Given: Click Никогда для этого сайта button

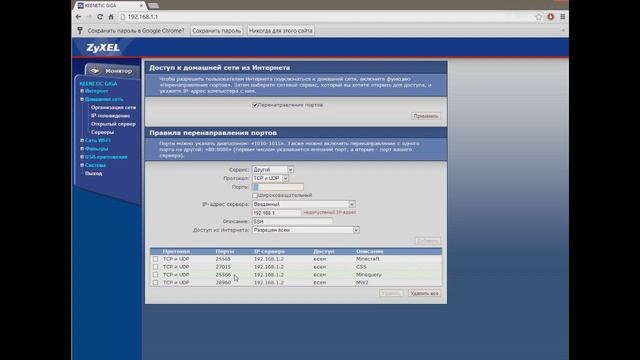Looking at the screenshot, I should point(280,31).
